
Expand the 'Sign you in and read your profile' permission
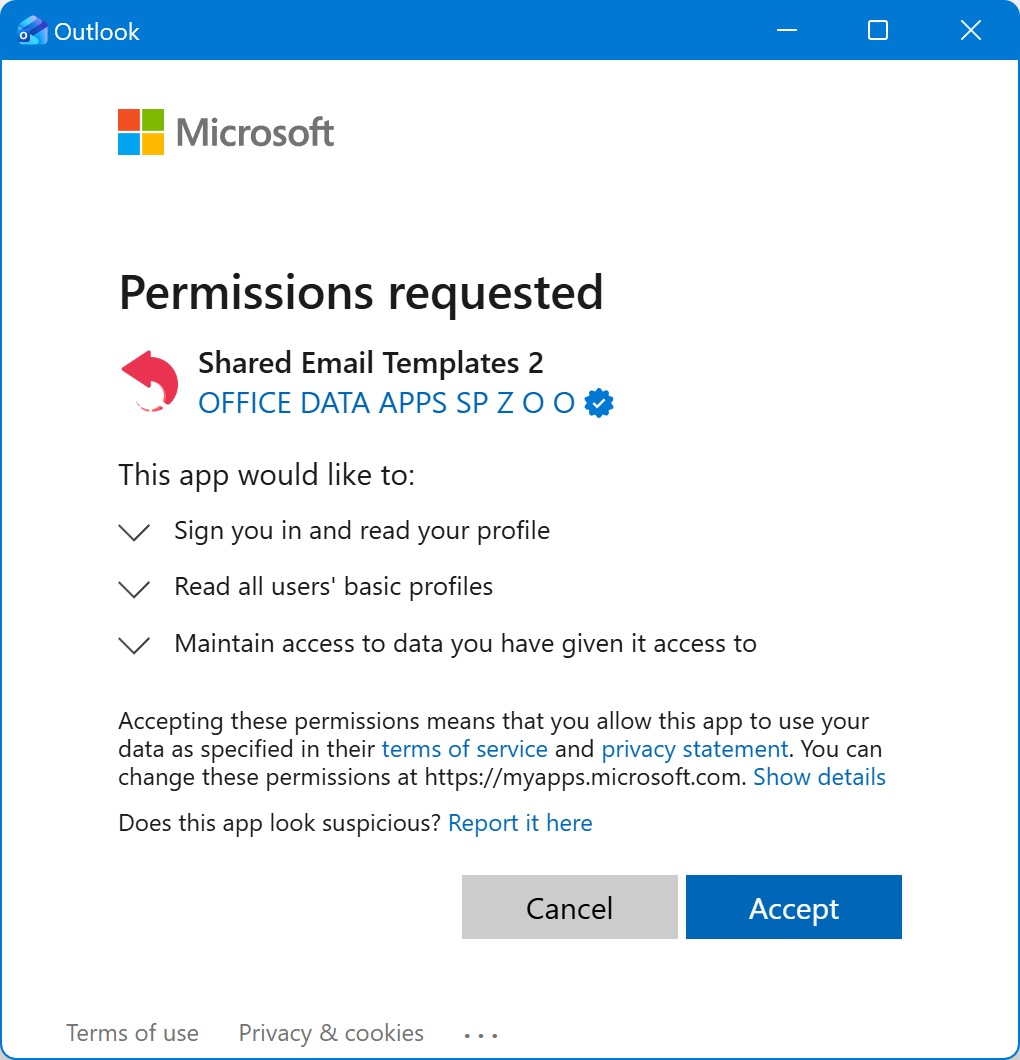[133, 532]
